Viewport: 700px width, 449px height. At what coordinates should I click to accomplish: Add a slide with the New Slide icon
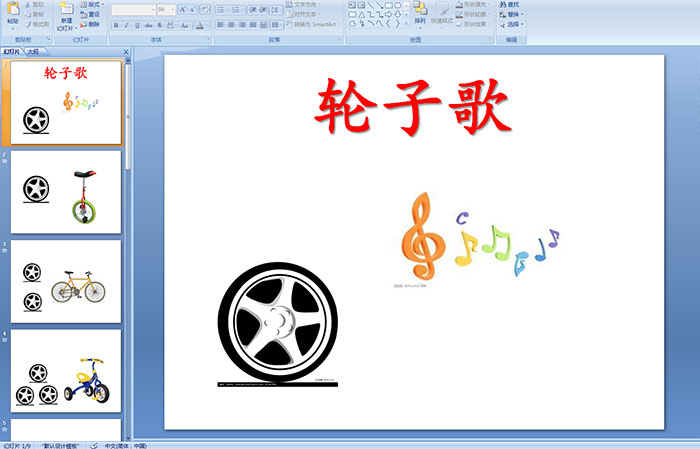pos(67,9)
